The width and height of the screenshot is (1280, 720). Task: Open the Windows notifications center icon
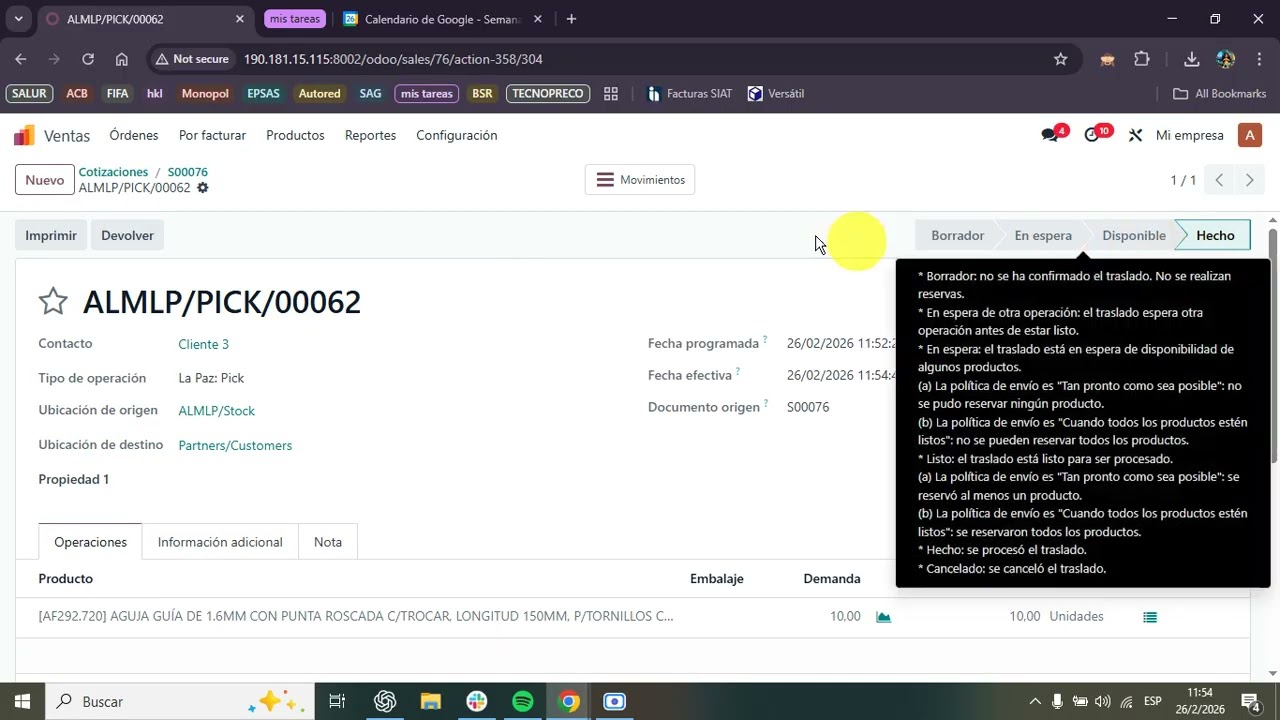pos(1250,701)
